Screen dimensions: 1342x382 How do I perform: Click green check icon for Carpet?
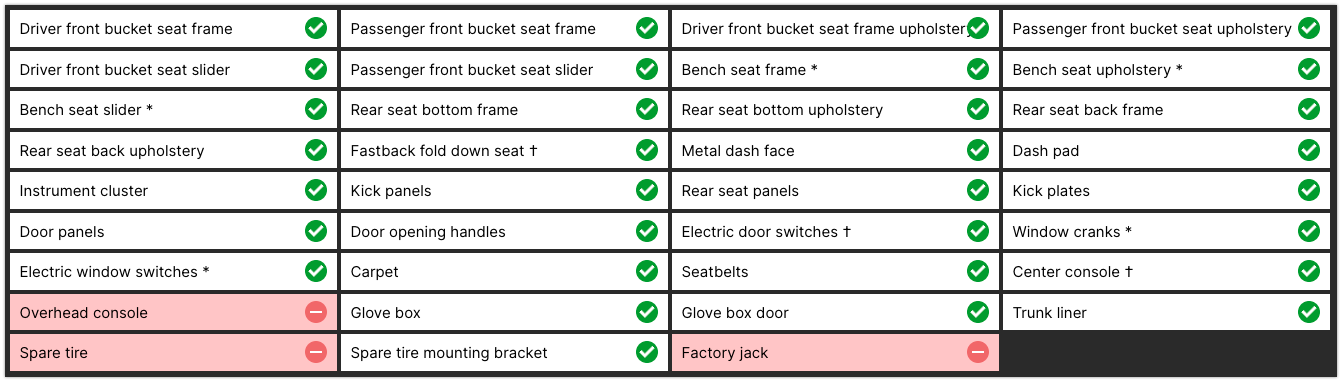pyautogui.click(x=647, y=272)
